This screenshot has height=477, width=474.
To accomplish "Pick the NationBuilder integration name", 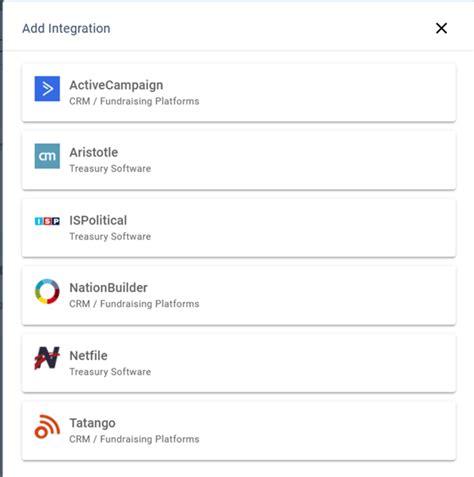I will click(x=108, y=288).
